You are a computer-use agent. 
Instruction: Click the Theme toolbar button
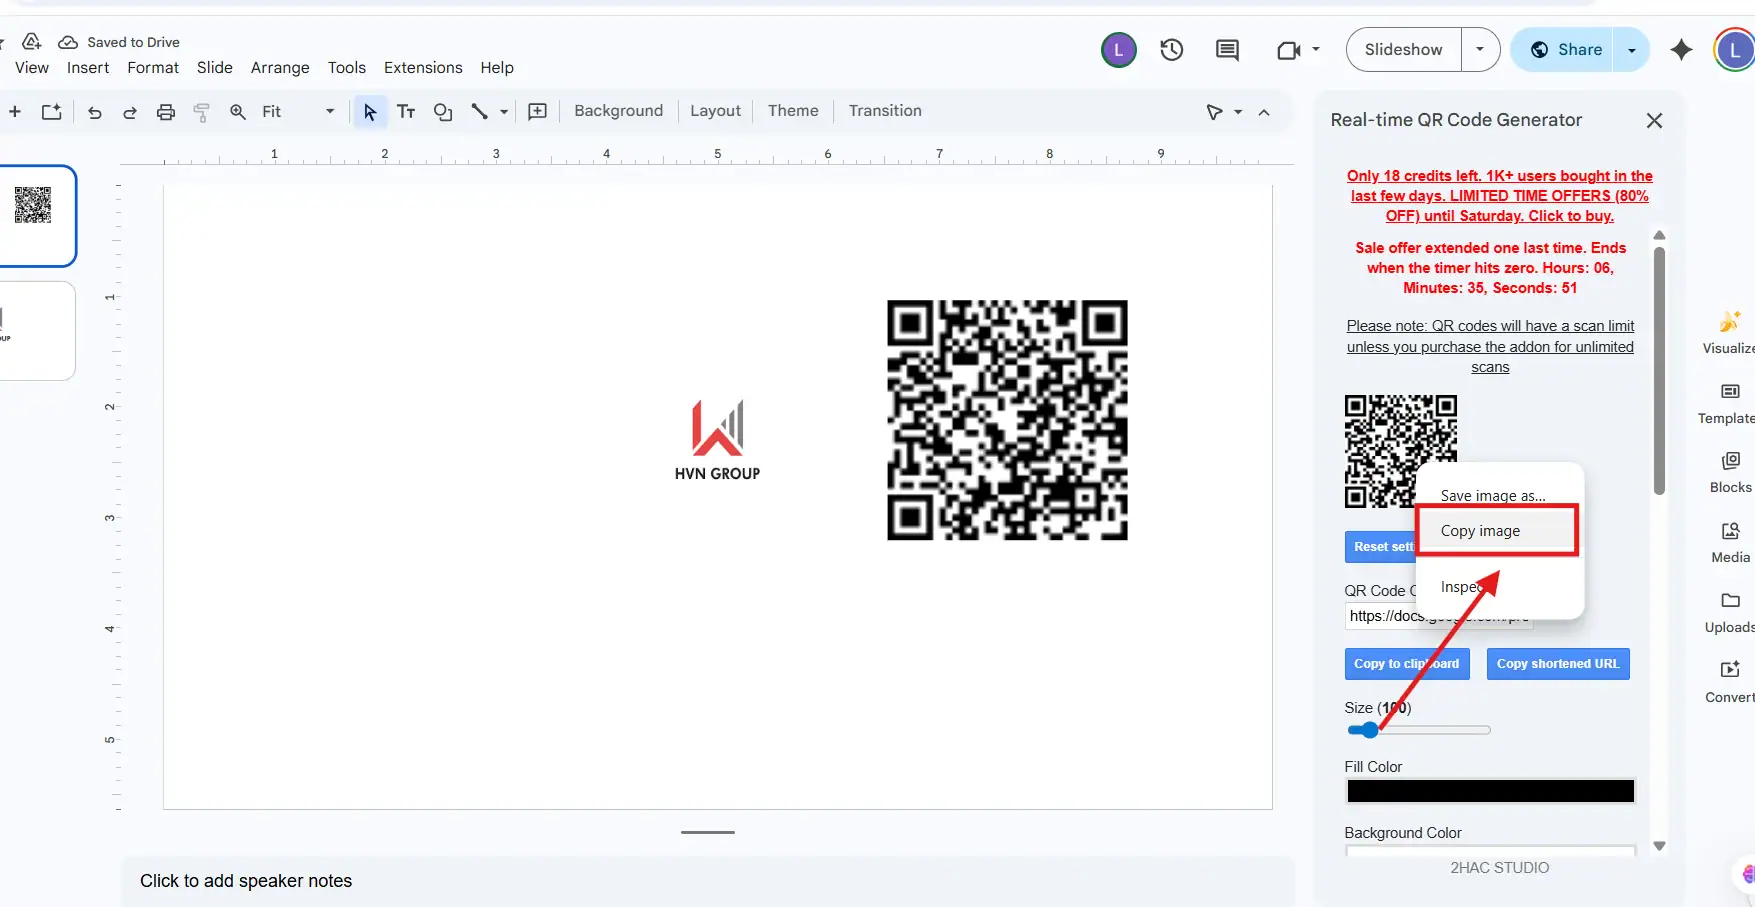click(793, 111)
